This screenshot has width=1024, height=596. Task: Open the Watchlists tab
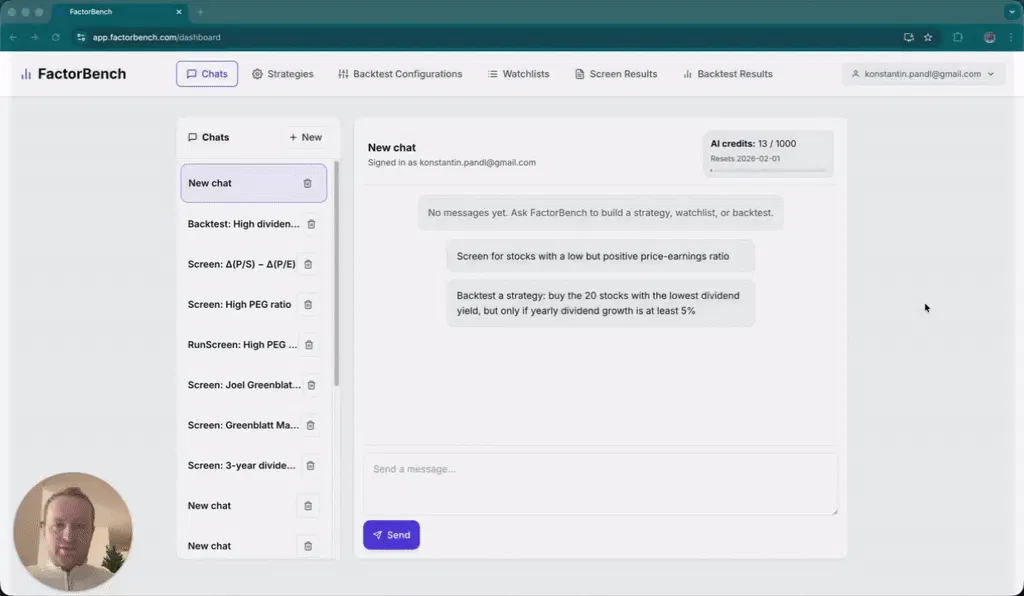click(x=519, y=74)
